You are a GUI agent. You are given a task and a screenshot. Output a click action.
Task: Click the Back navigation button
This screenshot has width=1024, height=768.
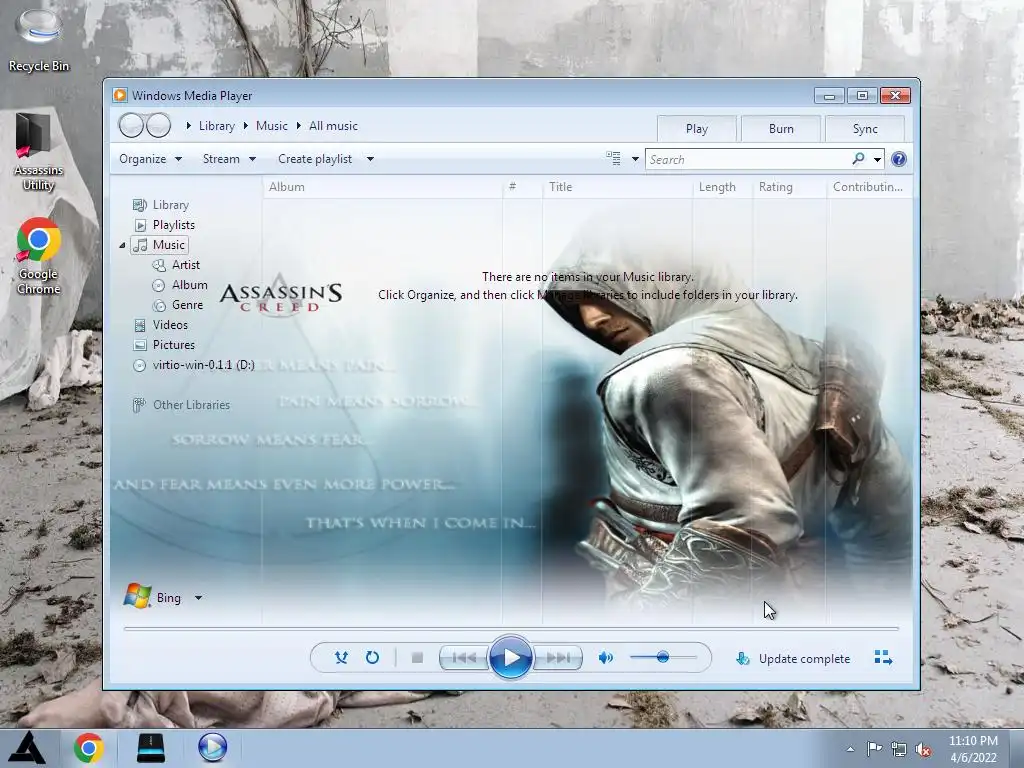point(131,125)
